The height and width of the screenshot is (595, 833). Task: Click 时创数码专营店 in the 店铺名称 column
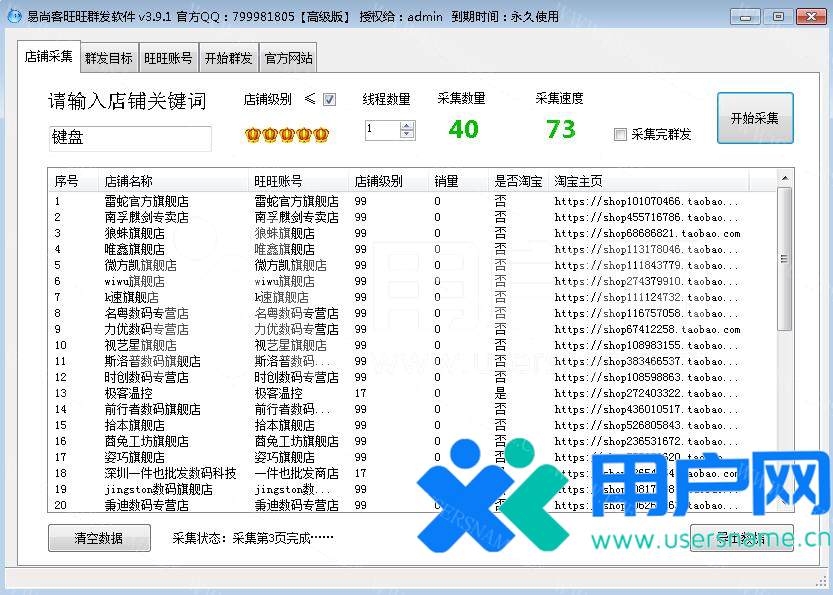pyautogui.click(x=146, y=377)
